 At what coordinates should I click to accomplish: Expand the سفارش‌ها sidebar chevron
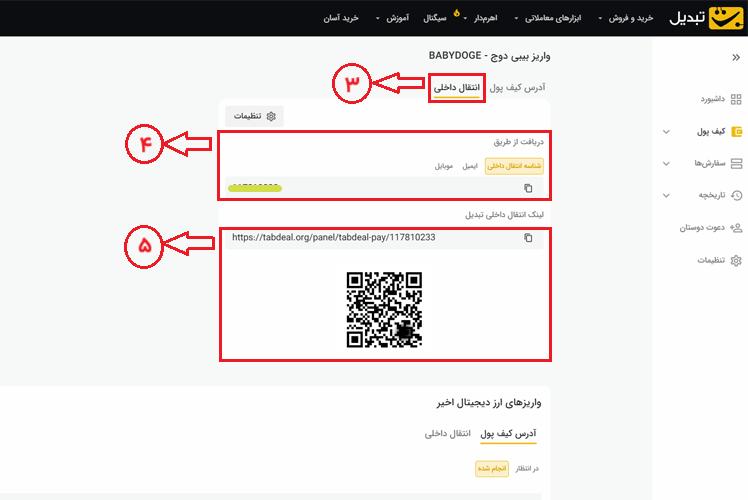coord(666,163)
